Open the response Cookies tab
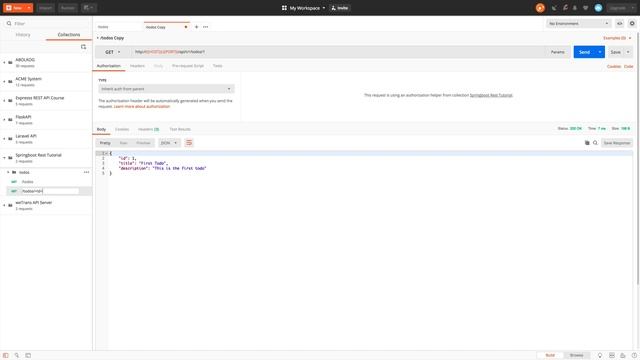Screen dimensions: 640x360 pos(122,129)
